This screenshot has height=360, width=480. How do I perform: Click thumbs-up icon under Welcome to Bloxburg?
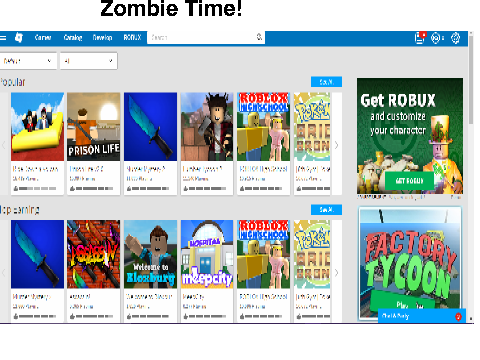click(129, 316)
